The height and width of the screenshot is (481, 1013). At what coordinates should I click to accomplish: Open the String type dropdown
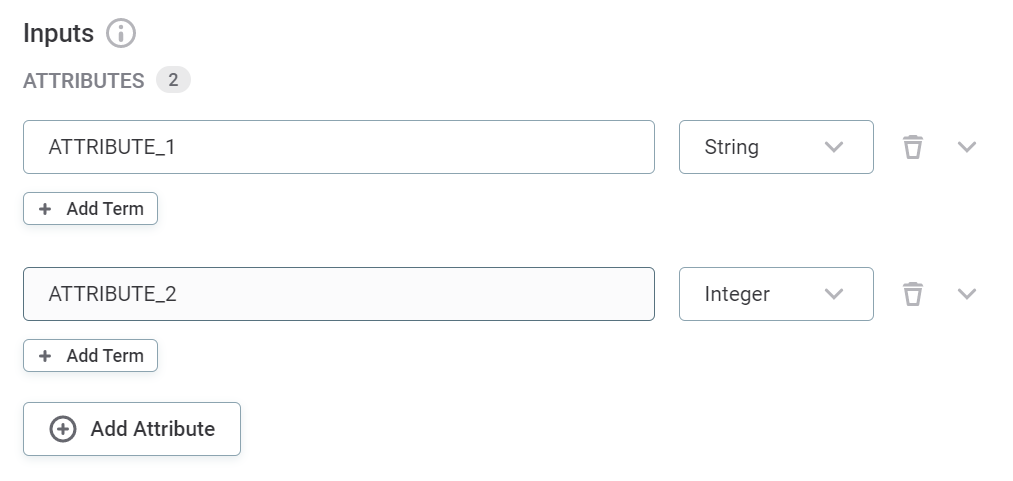775,147
